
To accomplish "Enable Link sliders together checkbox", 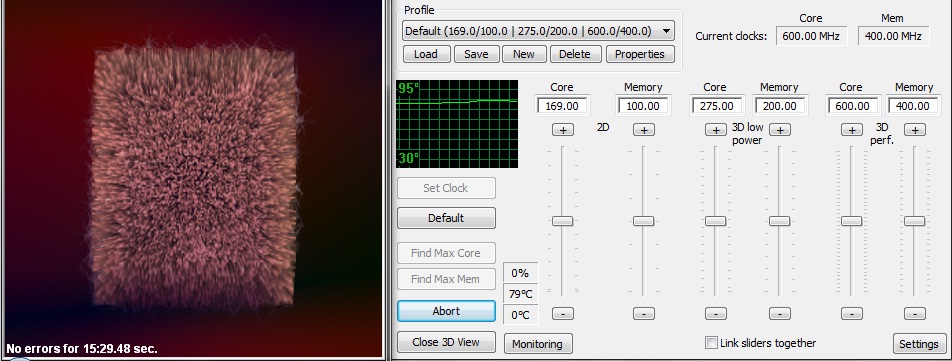I will (711, 343).
